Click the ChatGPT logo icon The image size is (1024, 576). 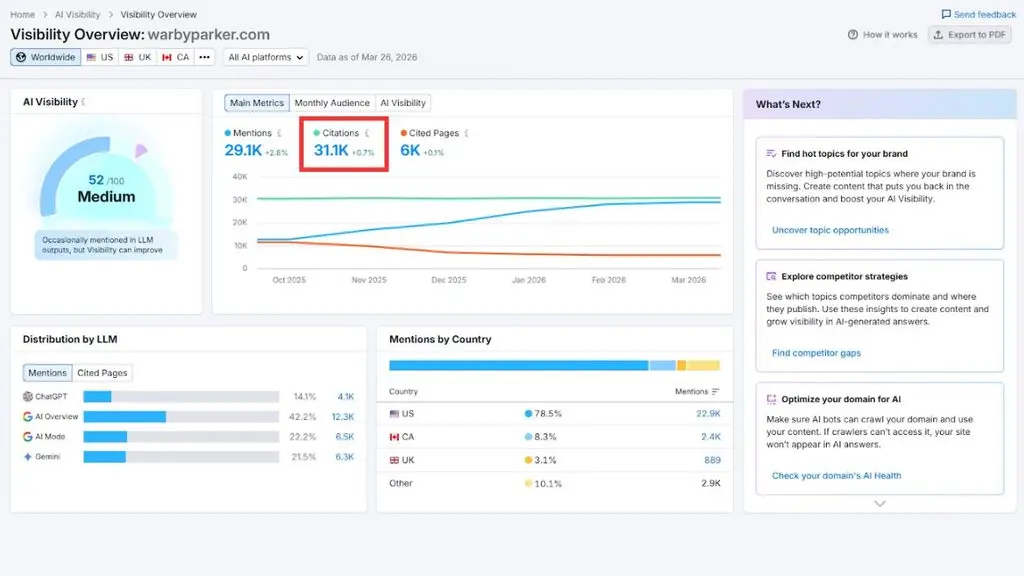point(27,396)
